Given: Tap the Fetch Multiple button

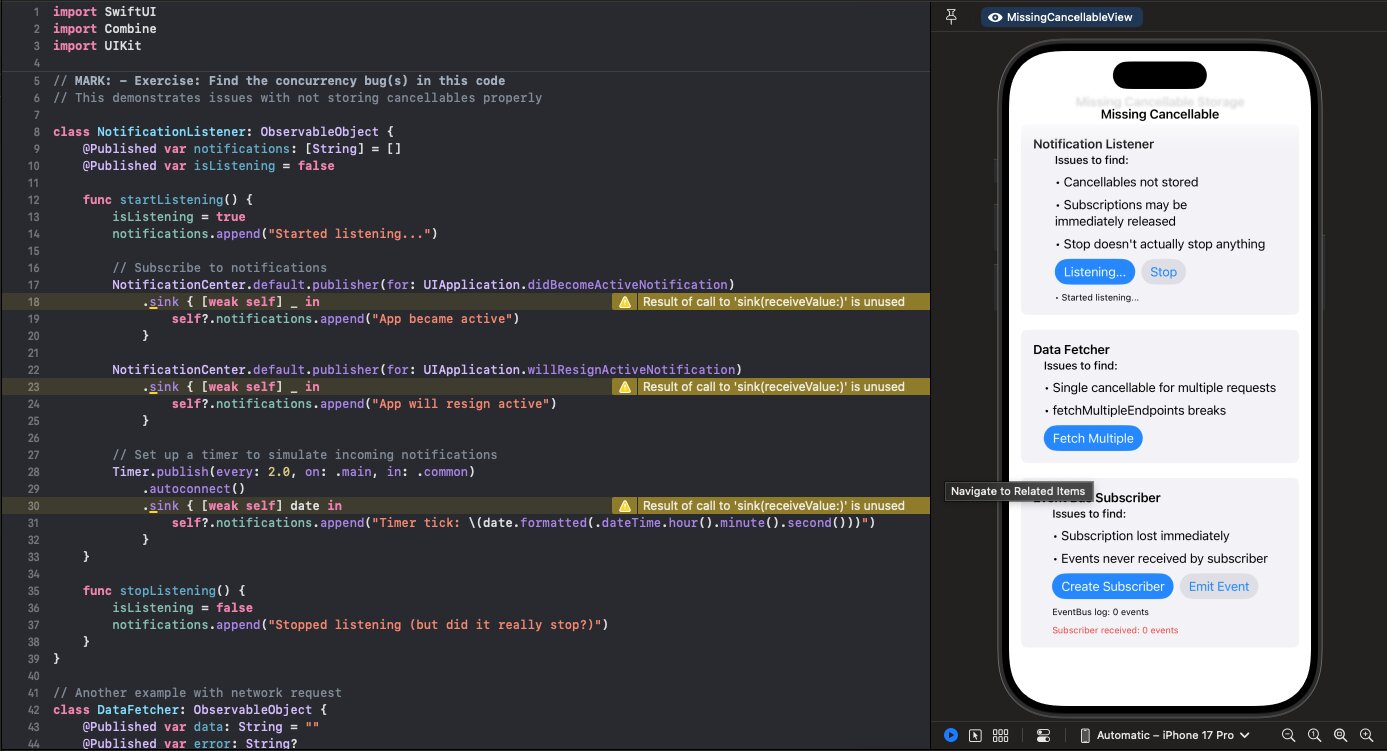Looking at the screenshot, I should click(1093, 438).
